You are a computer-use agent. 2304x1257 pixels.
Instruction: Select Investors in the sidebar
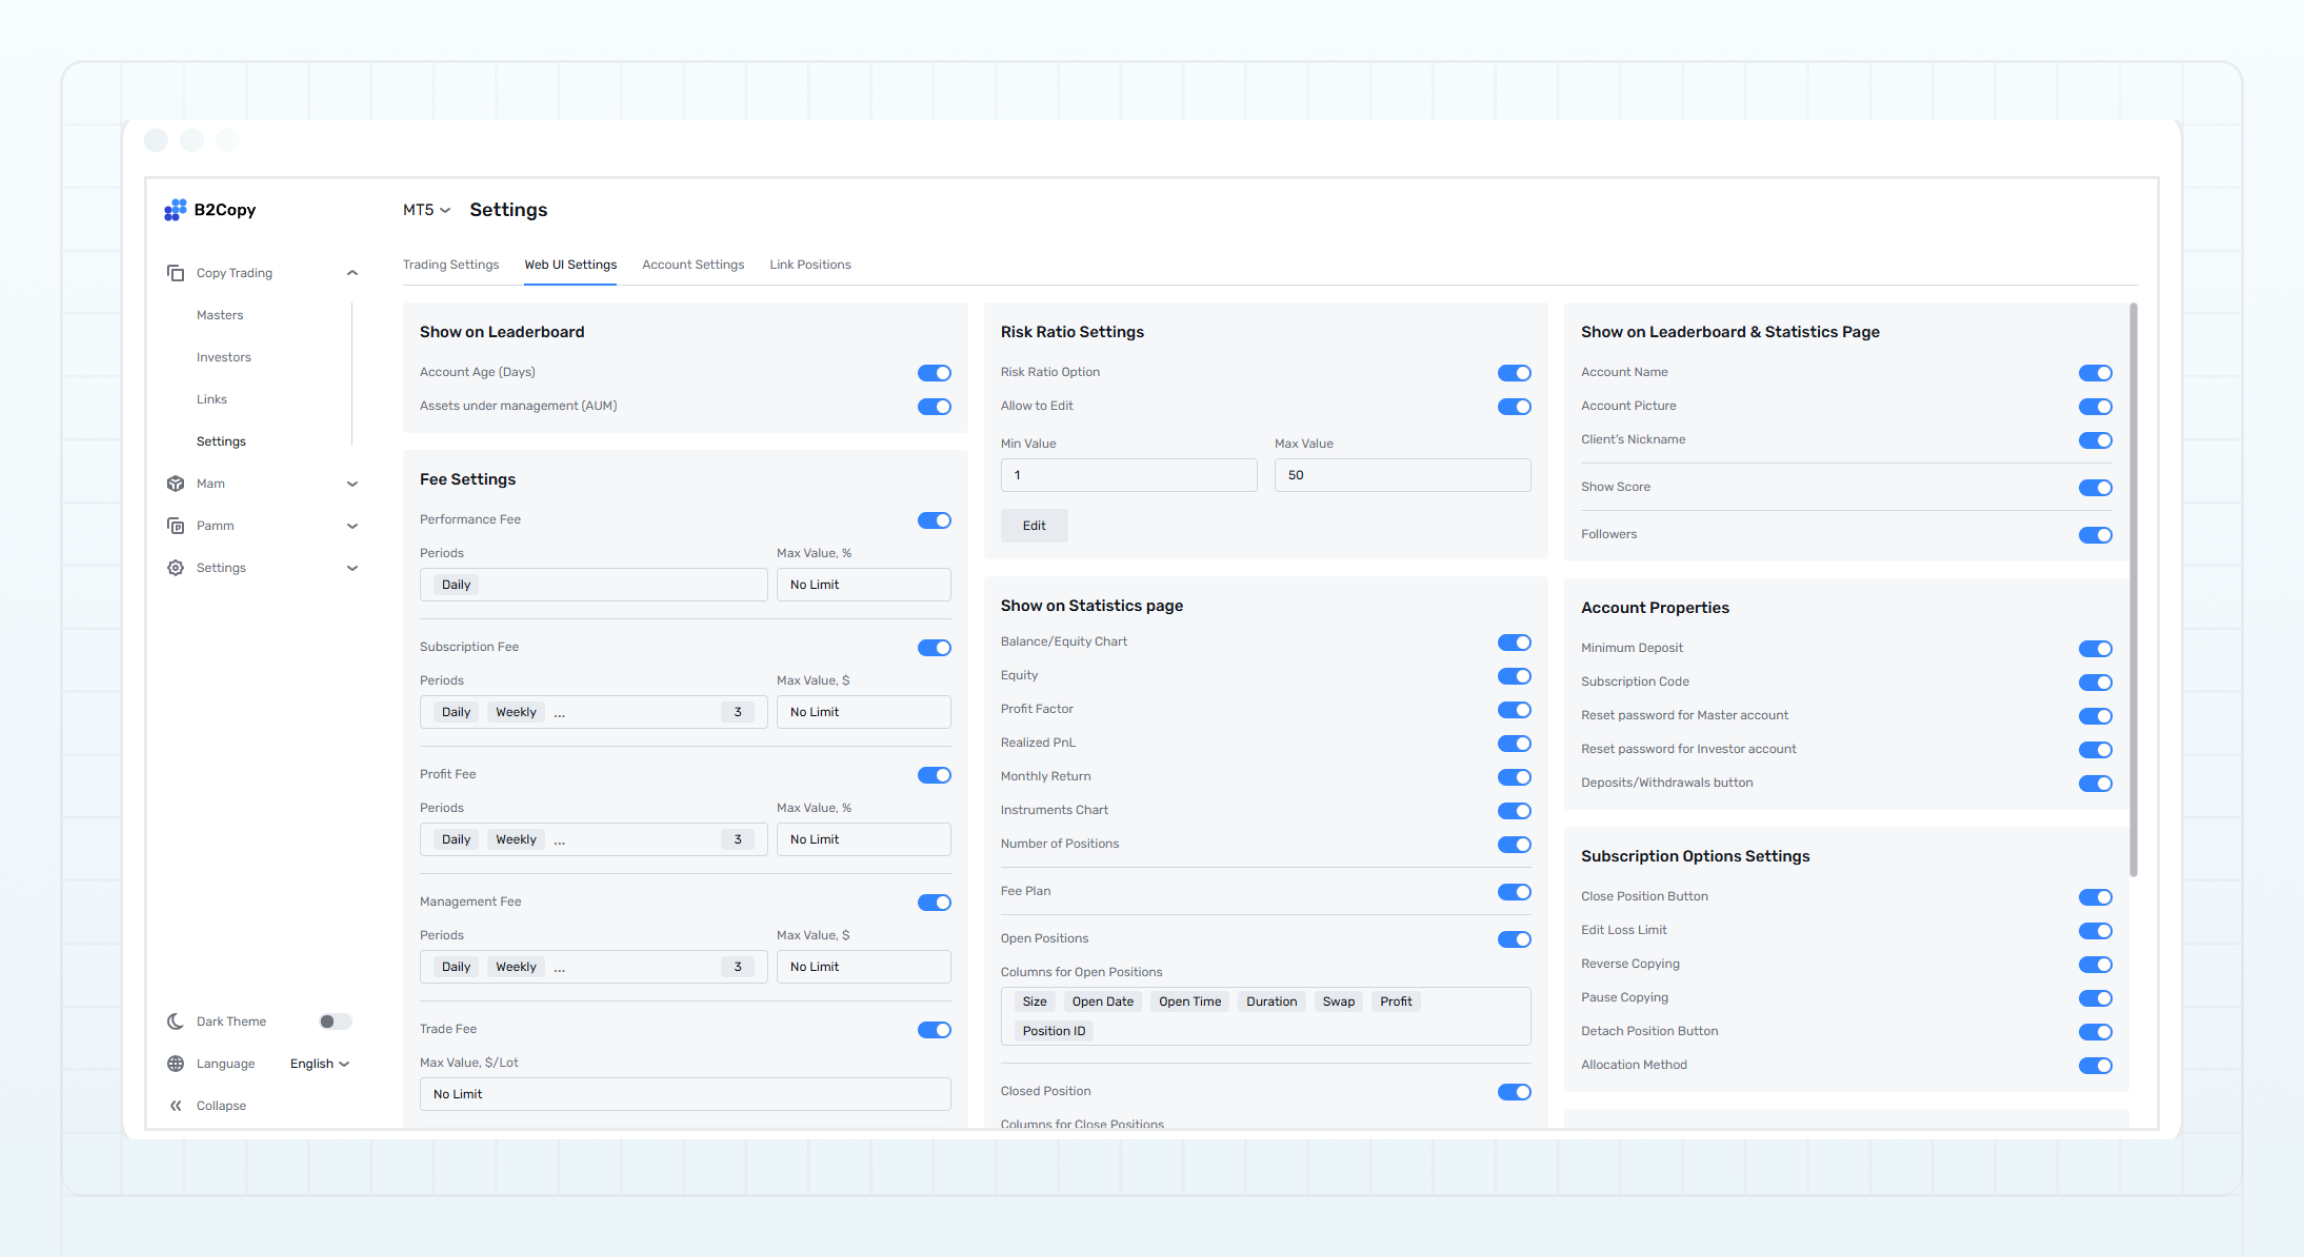[223, 357]
